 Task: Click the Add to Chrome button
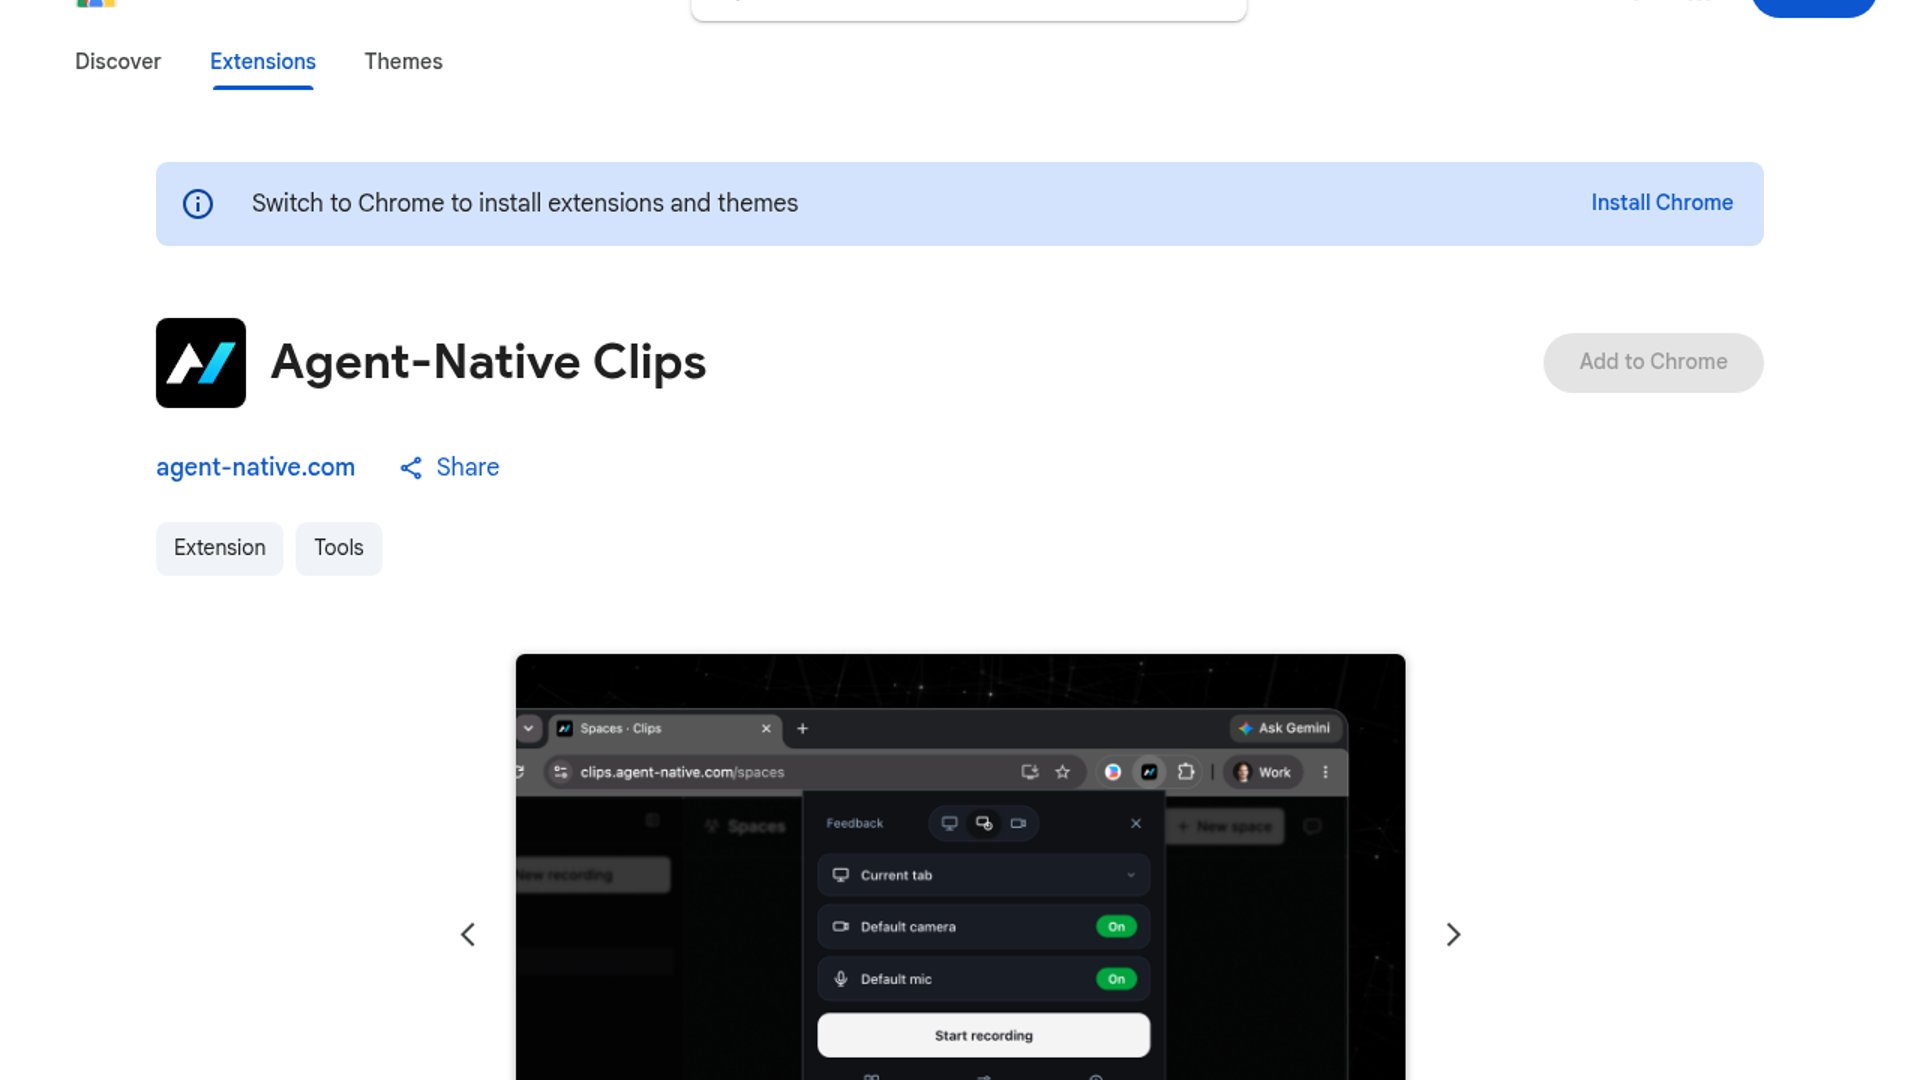[x=1653, y=362]
